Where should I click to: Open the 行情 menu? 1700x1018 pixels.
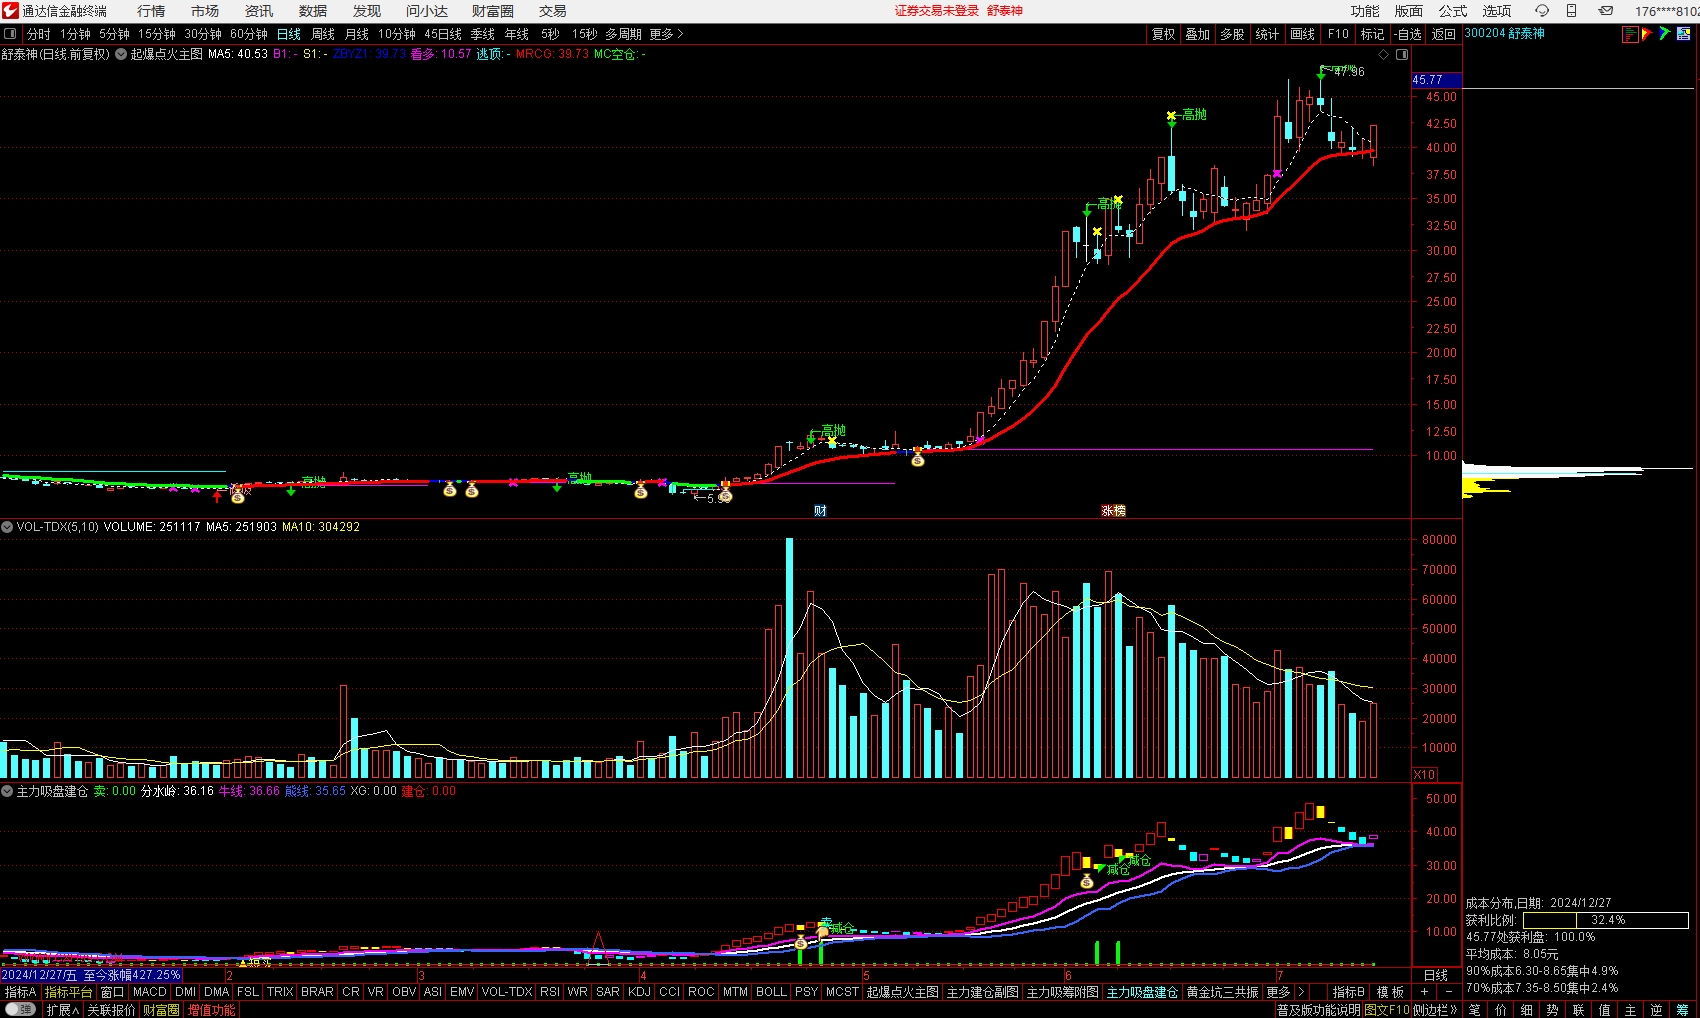151,11
